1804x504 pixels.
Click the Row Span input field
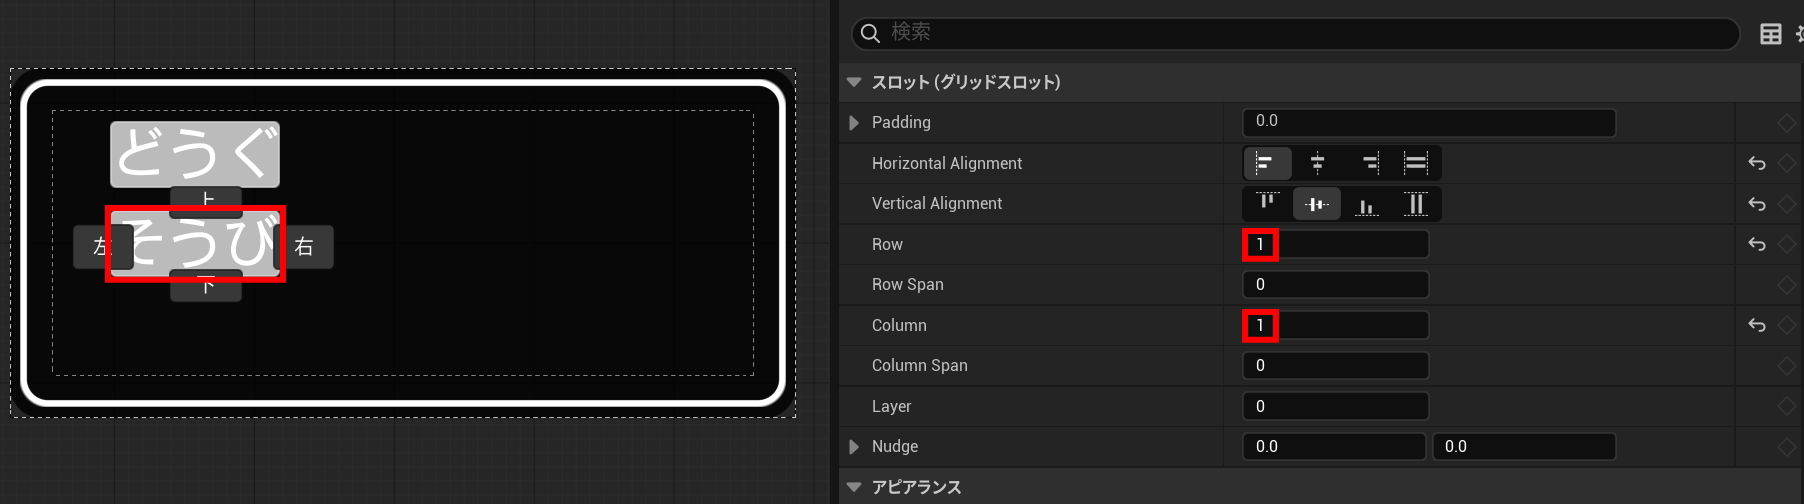[x=1335, y=285]
